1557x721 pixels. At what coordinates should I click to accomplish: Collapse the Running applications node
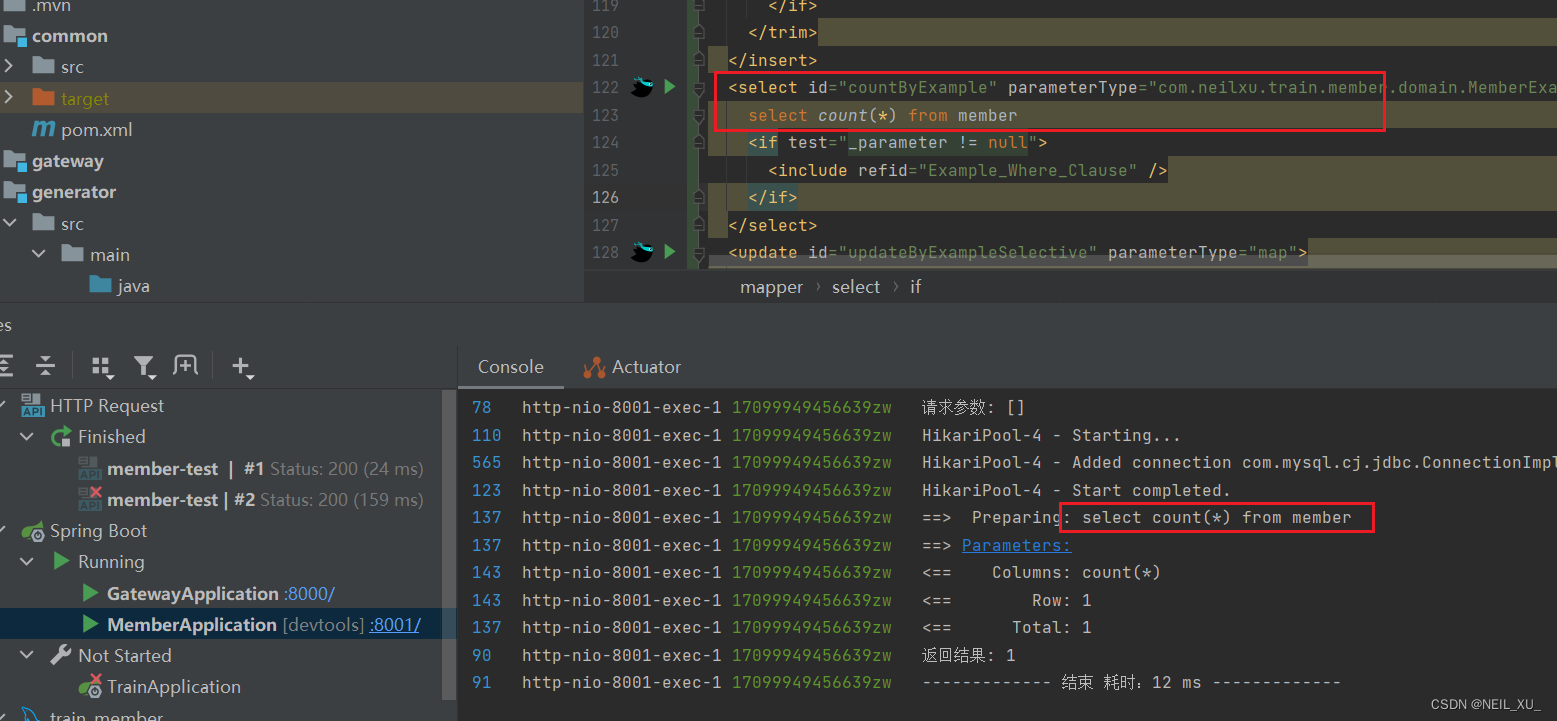pyautogui.click(x=27, y=561)
